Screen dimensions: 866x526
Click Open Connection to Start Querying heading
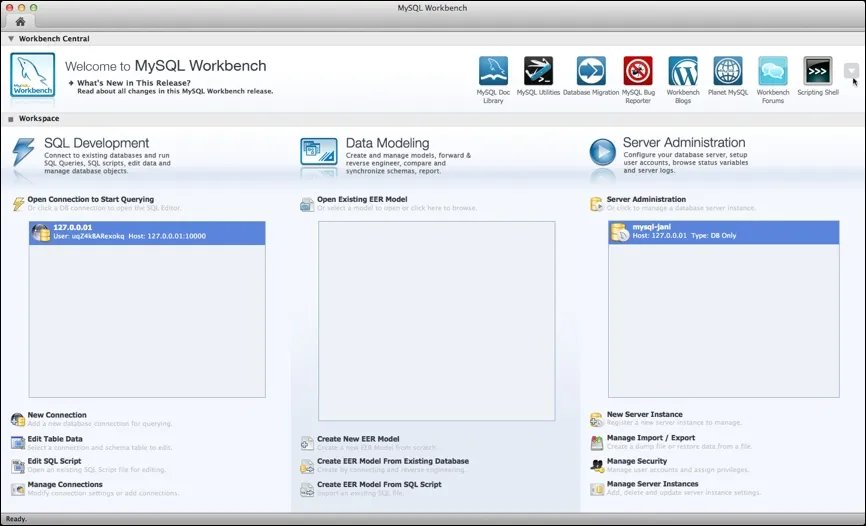coord(91,199)
